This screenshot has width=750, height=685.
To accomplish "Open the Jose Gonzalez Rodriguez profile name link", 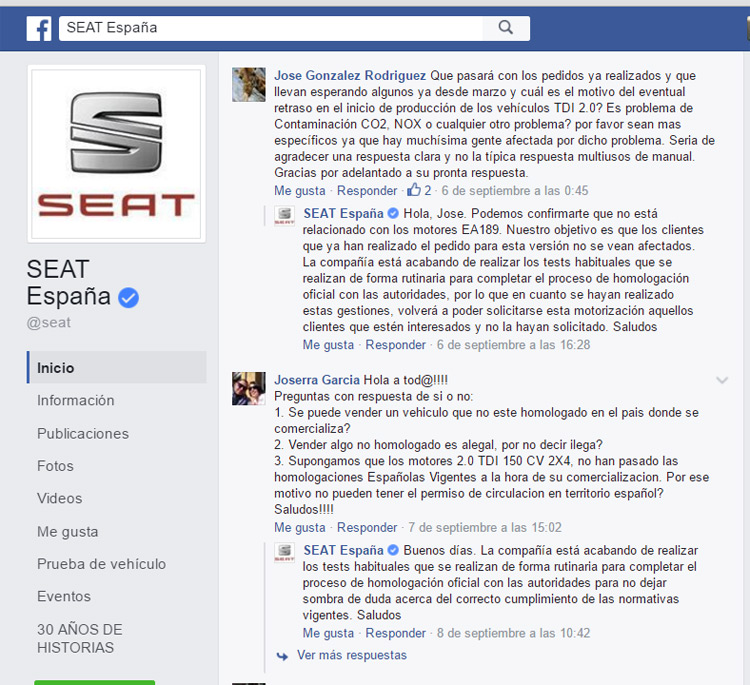I will [350, 76].
